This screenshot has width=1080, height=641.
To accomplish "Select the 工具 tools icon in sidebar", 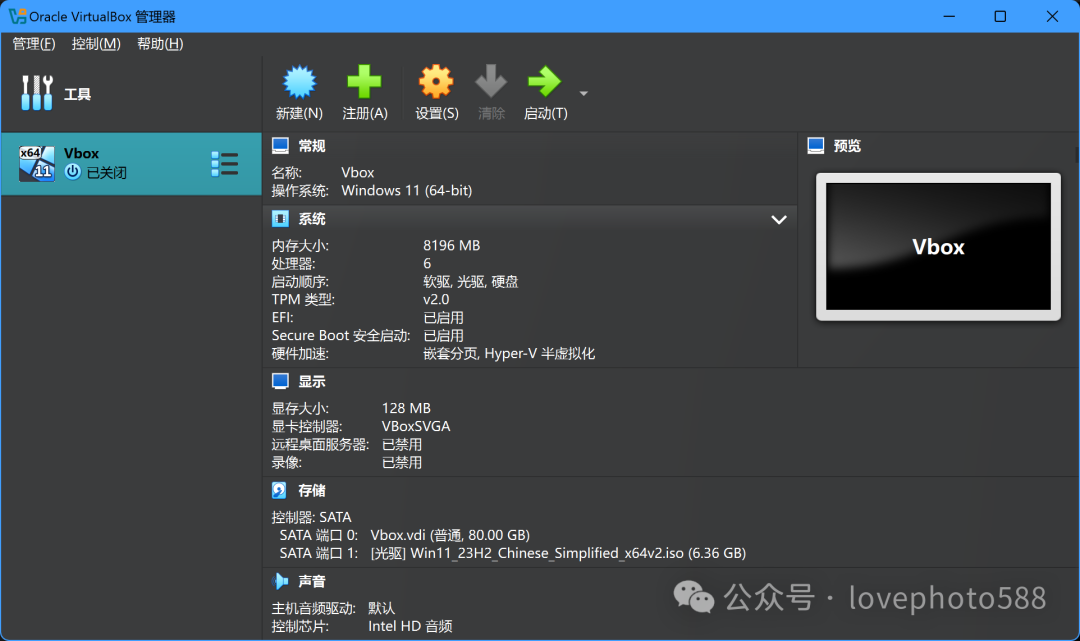I will pos(37,93).
